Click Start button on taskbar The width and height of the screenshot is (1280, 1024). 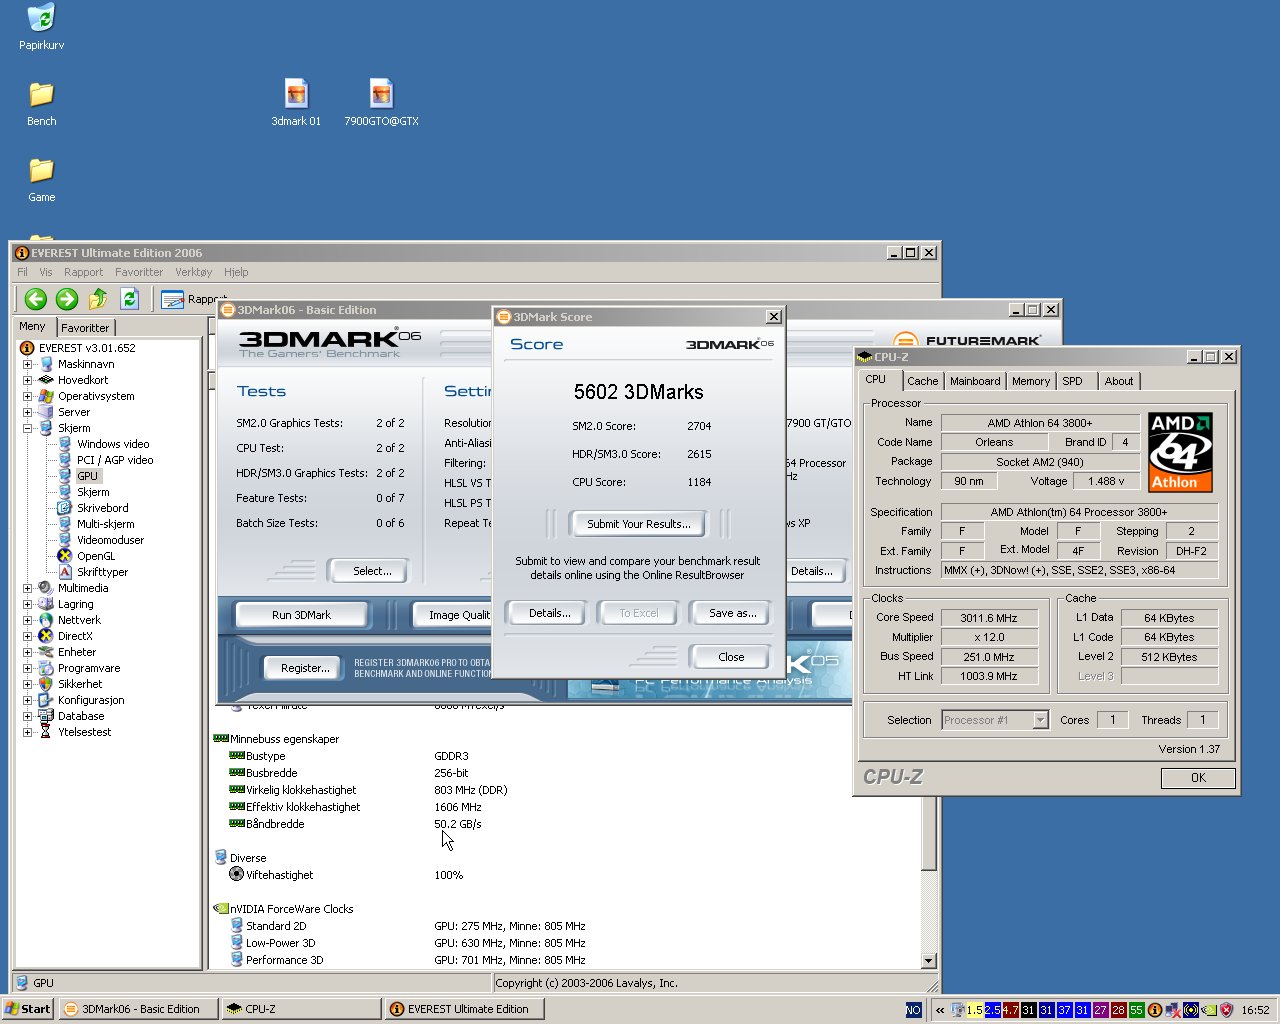[x=28, y=1009]
